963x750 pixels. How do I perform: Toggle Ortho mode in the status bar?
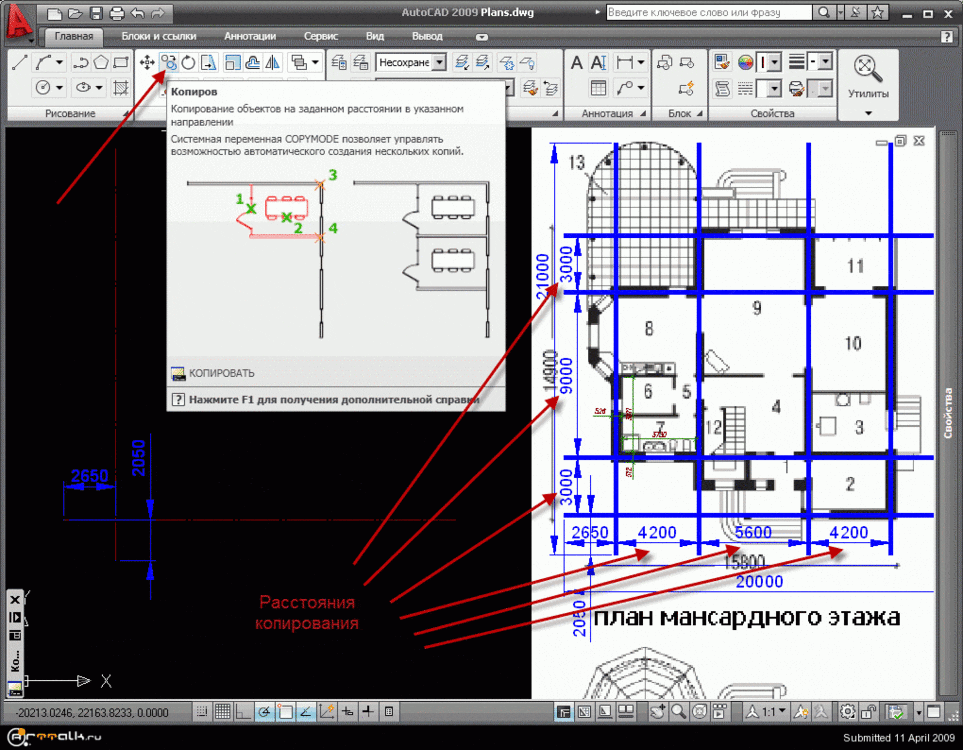[243, 712]
